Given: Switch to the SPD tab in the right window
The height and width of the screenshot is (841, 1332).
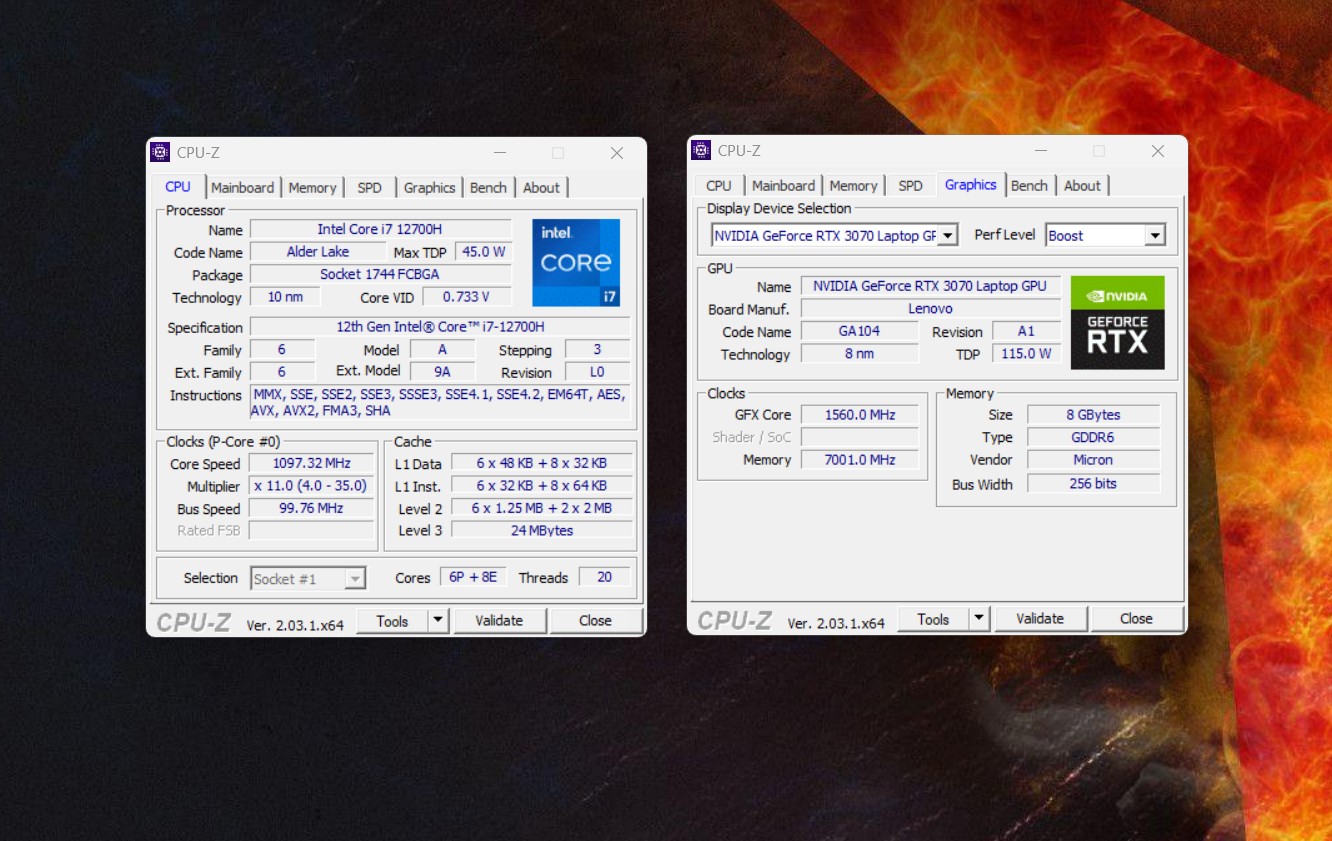Looking at the screenshot, I should pos(910,186).
